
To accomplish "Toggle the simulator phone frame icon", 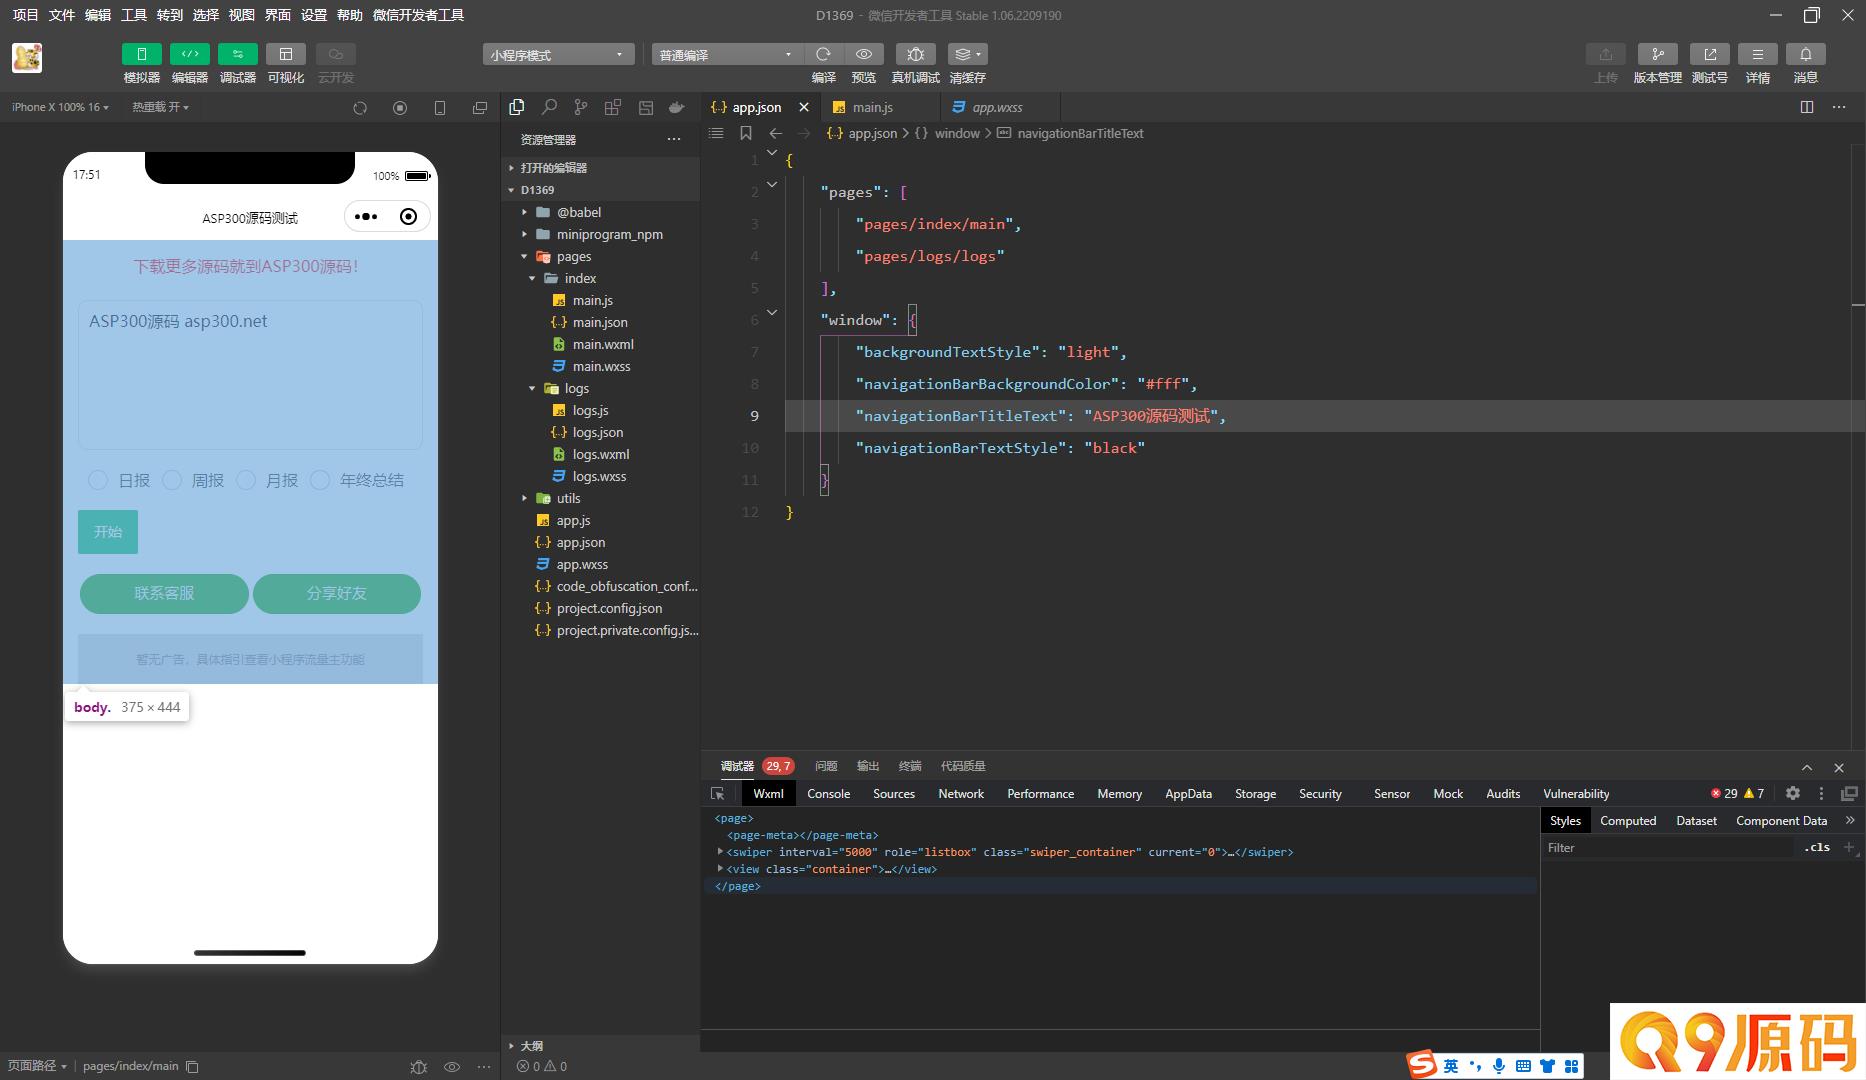I will [x=440, y=108].
